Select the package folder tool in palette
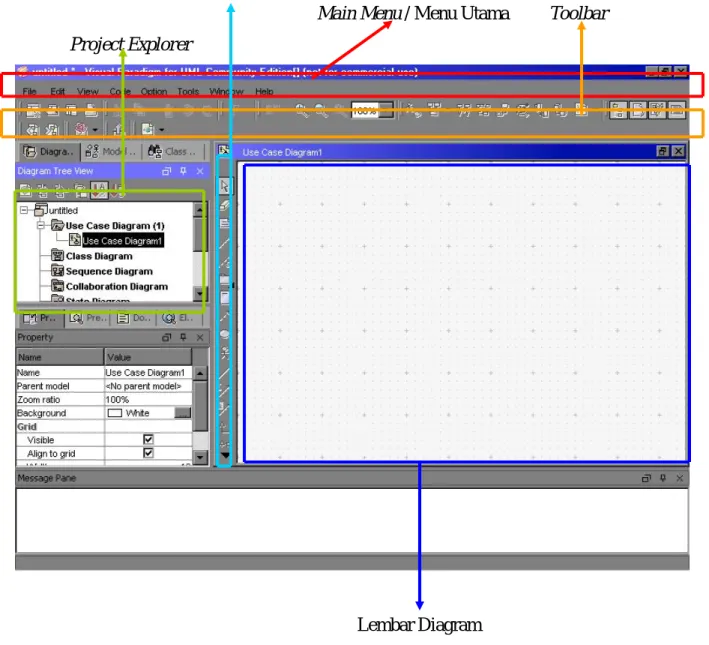The width and height of the screenshot is (709, 645). point(225,279)
